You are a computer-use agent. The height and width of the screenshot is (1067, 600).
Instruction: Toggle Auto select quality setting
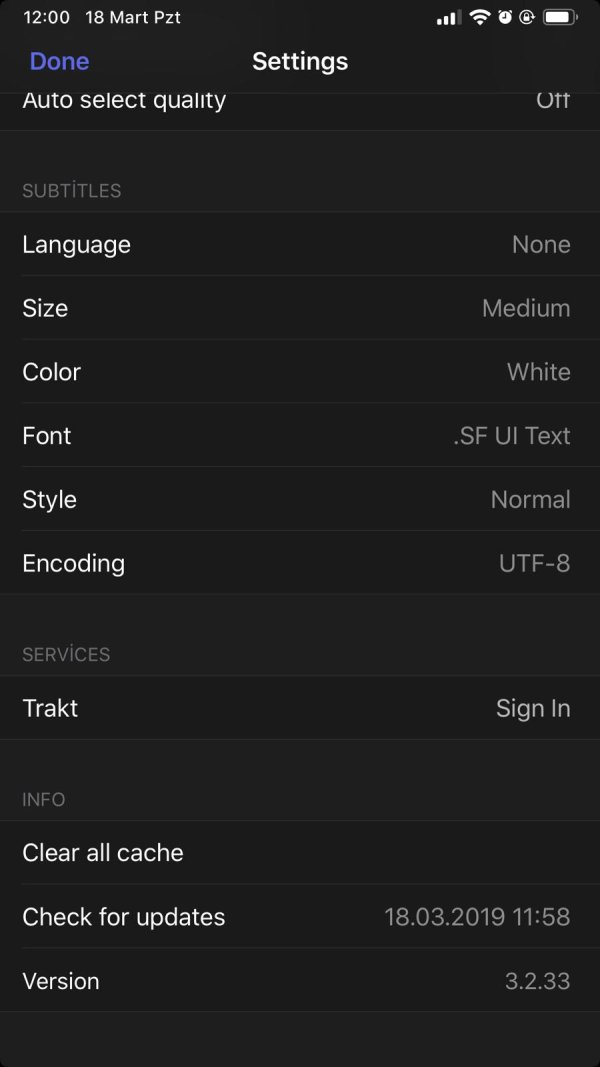pos(300,109)
